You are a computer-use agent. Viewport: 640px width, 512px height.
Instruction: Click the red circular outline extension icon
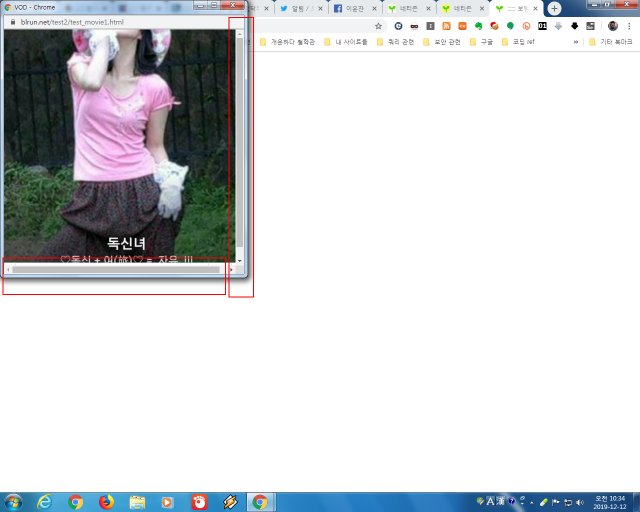tap(526, 26)
